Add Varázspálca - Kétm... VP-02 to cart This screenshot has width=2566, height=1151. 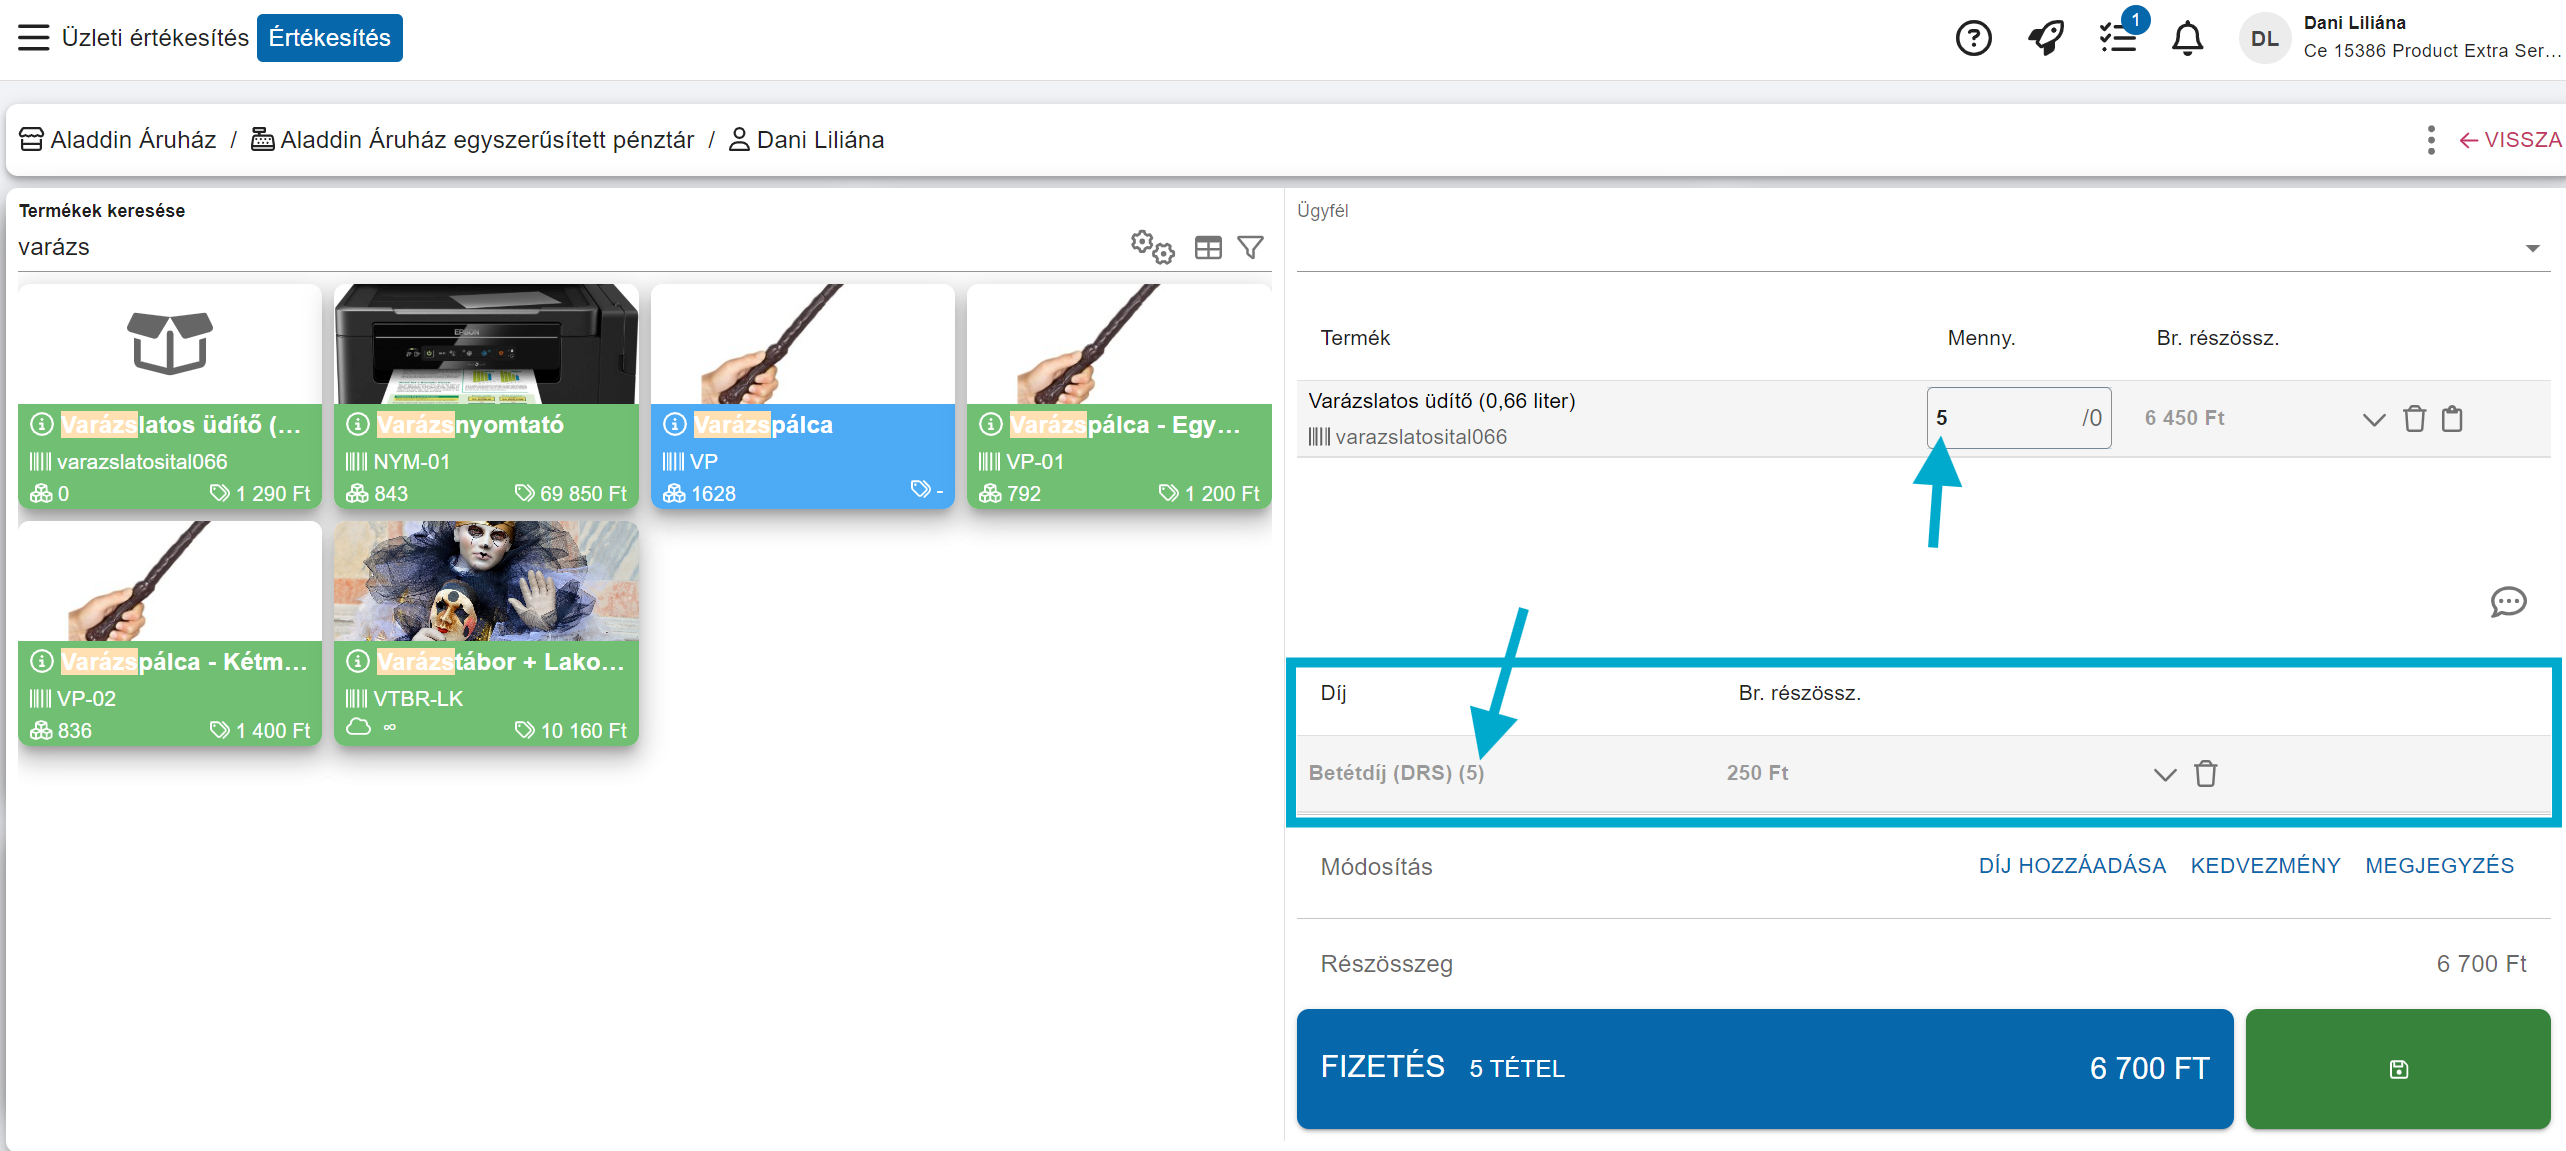(x=170, y=633)
